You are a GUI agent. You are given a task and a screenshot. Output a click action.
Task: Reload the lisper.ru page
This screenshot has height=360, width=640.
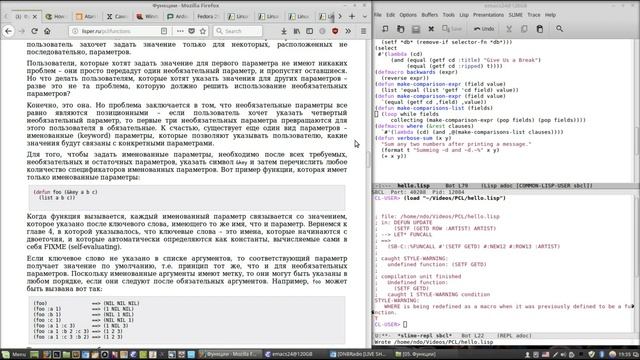pyautogui.click(x=34, y=31)
